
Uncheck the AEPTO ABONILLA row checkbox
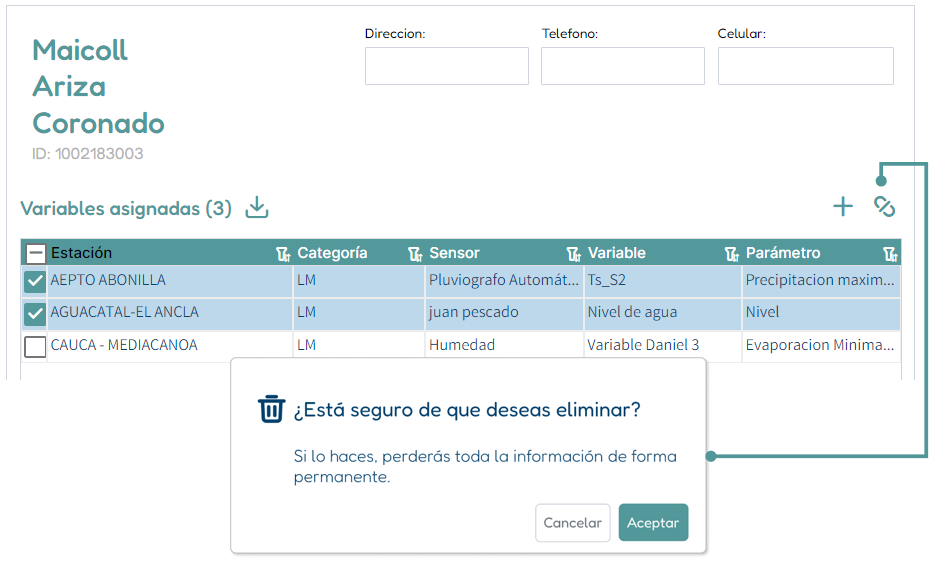35,281
